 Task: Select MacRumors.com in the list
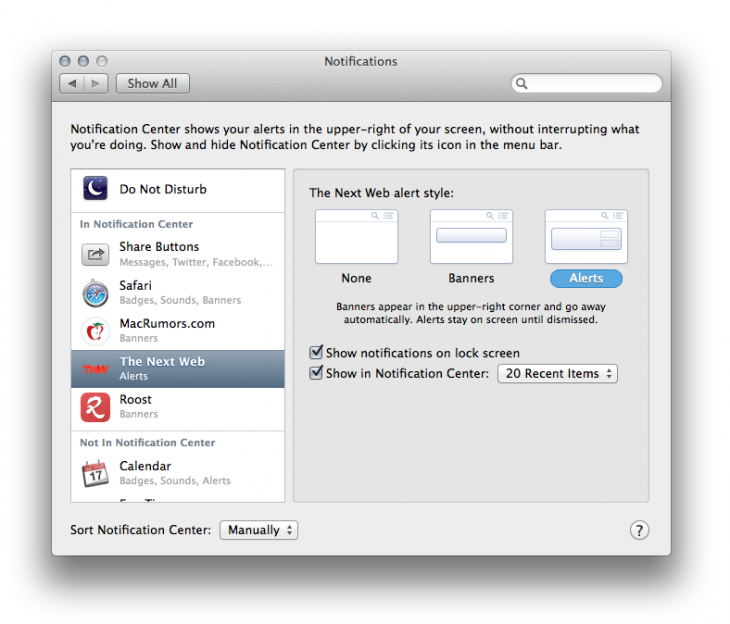coord(178,331)
